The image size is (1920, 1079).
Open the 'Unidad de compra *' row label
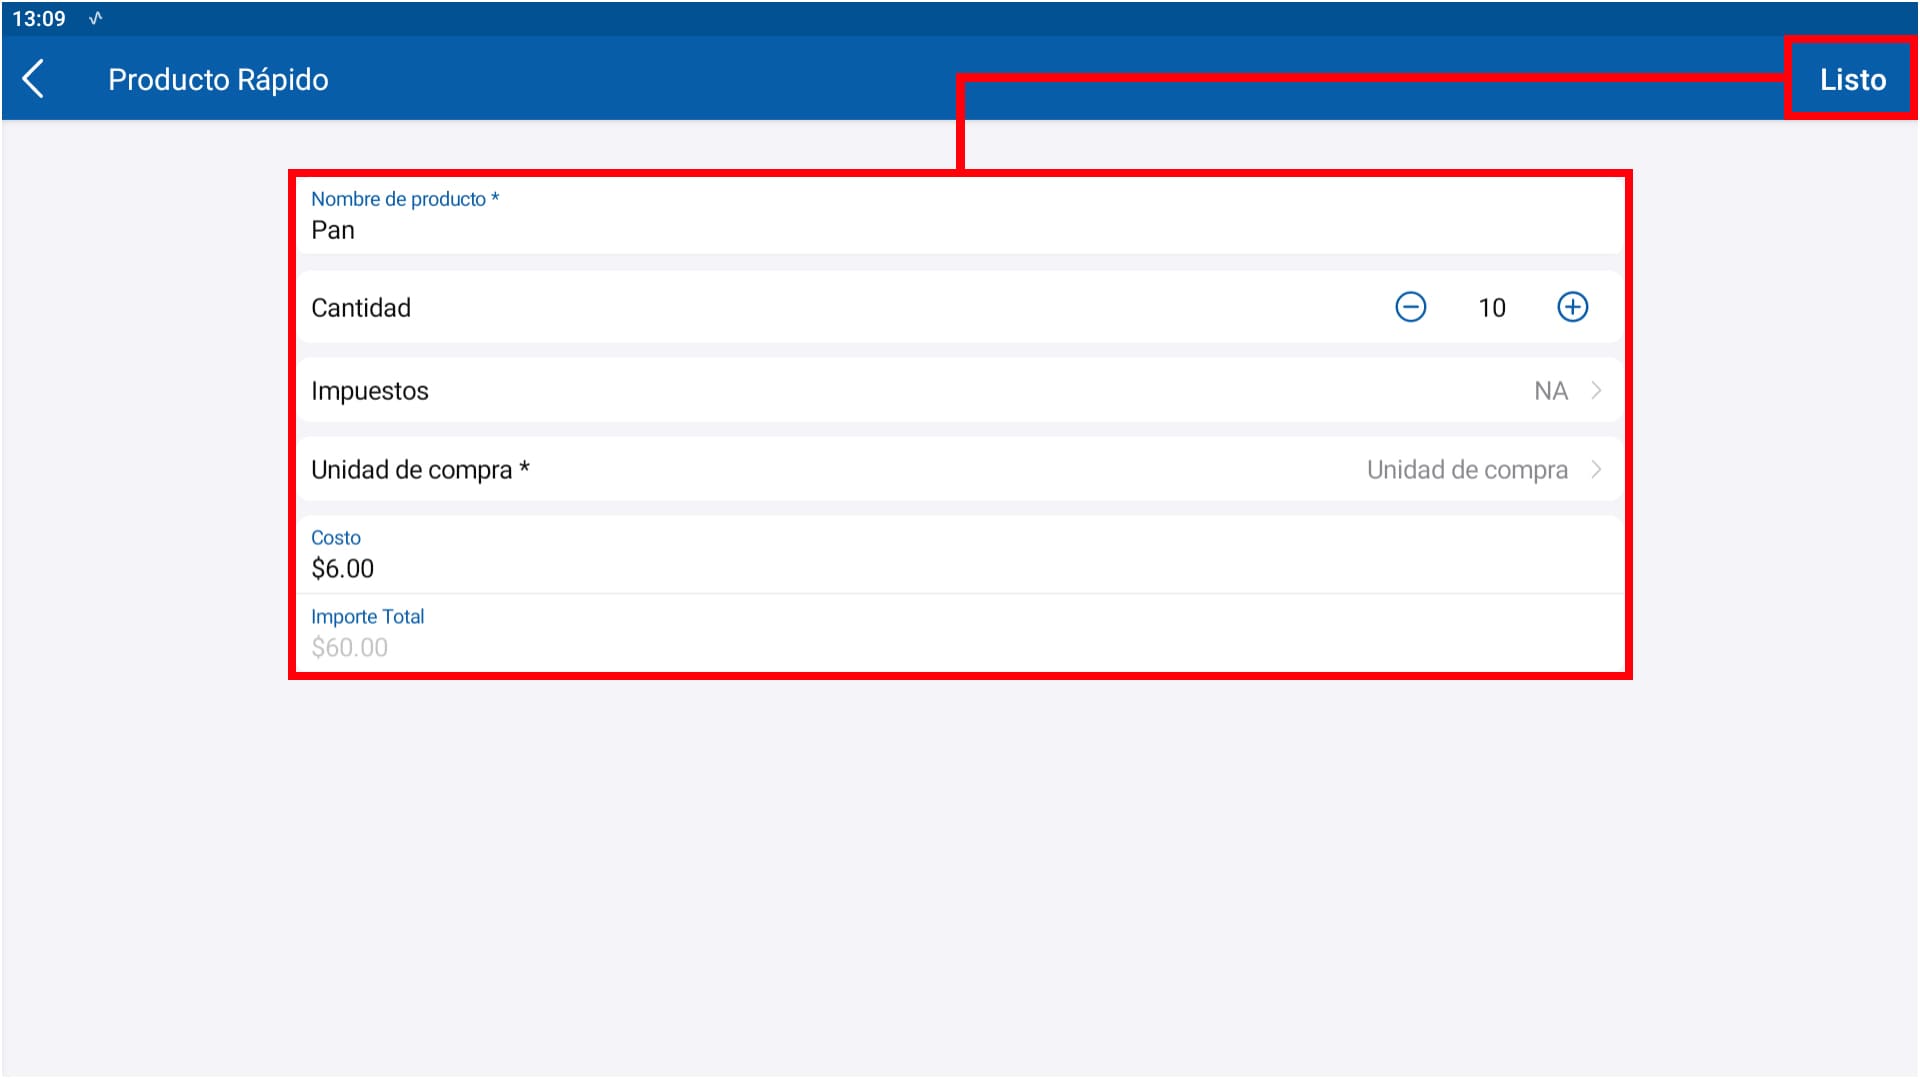coord(420,470)
